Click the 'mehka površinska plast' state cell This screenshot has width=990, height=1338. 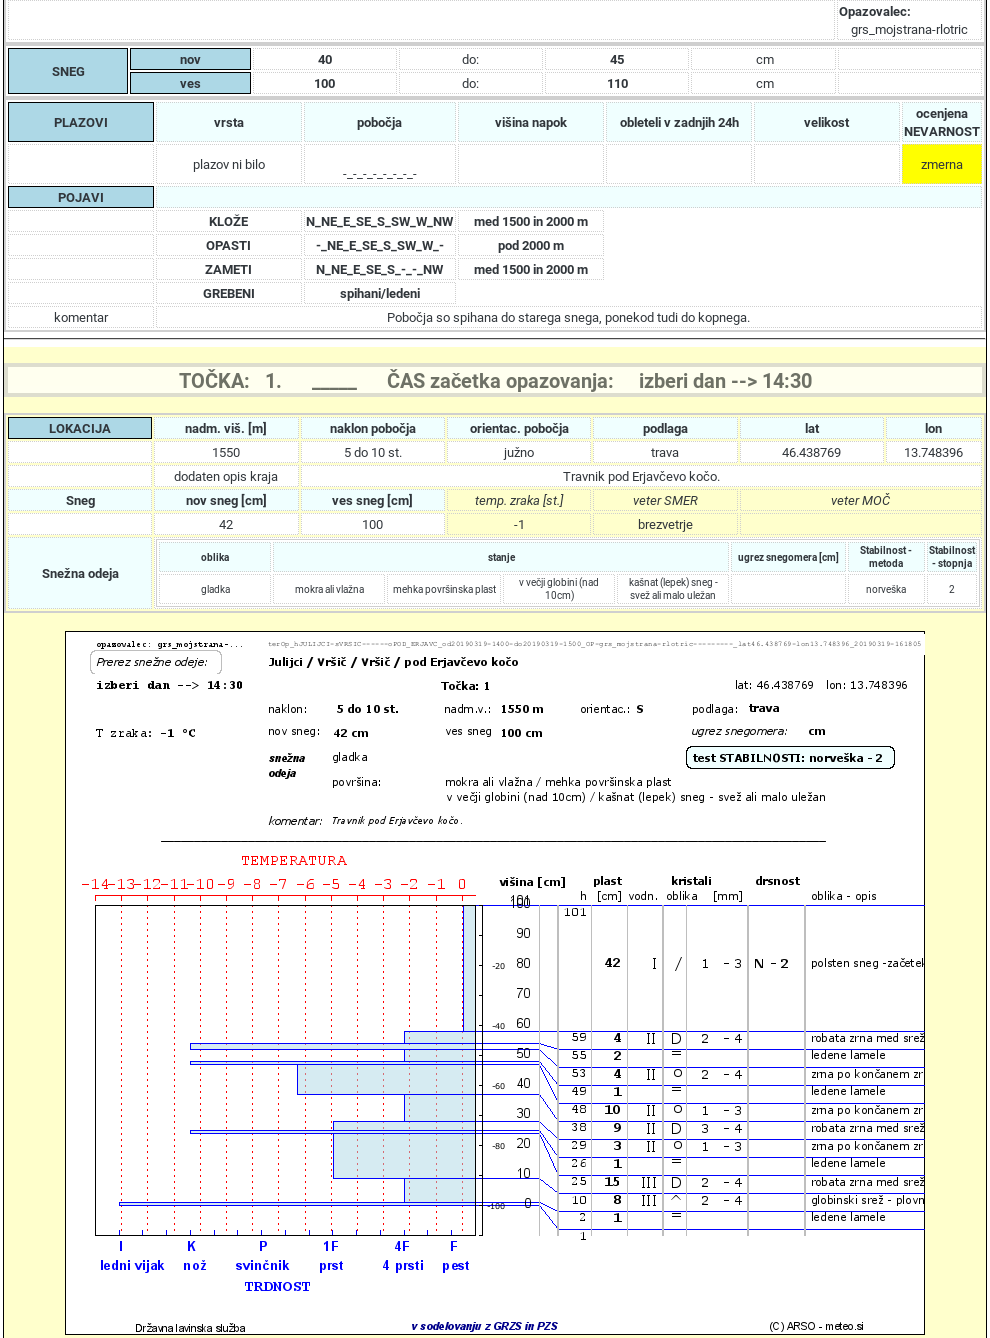pos(445,589)
